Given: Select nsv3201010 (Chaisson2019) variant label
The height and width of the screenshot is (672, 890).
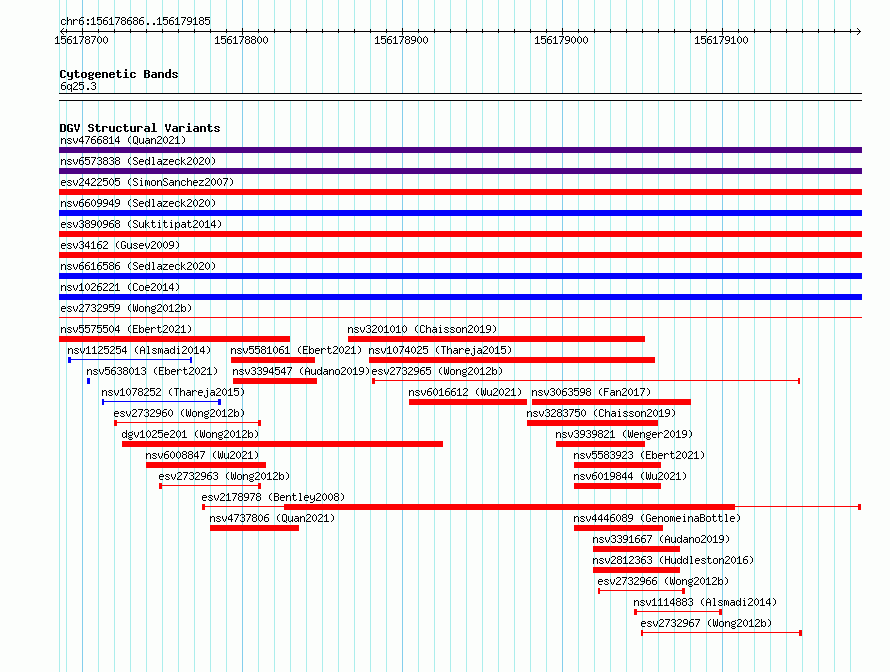Looking at the screenshot, I should click(422, 329).
